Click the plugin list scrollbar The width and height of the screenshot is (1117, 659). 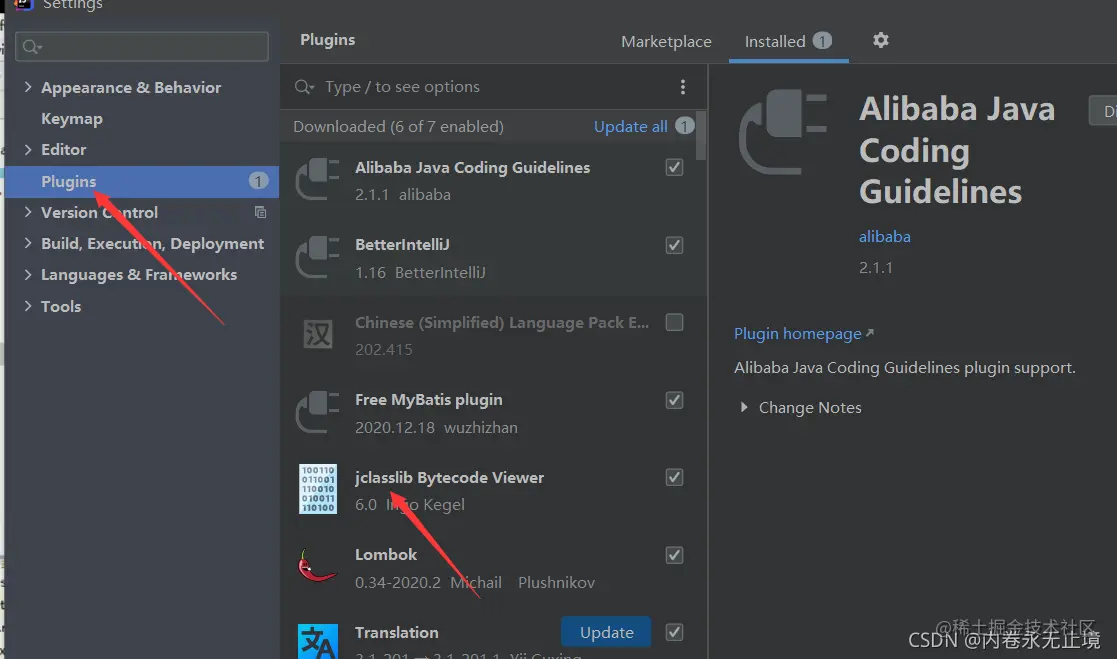pos(701,135)
